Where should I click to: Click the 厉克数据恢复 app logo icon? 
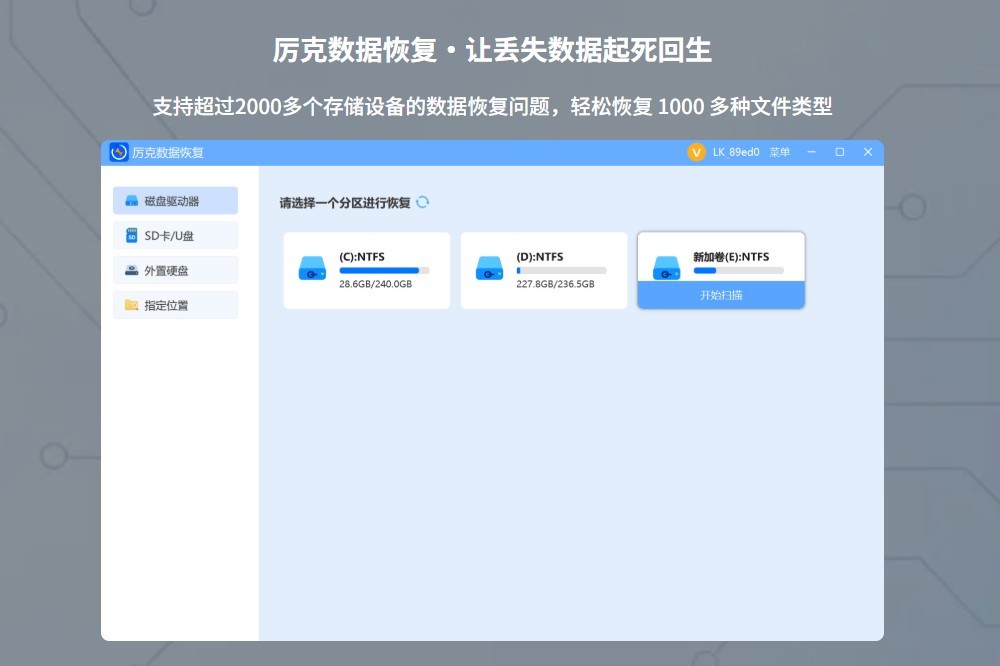tap(119, 152)
